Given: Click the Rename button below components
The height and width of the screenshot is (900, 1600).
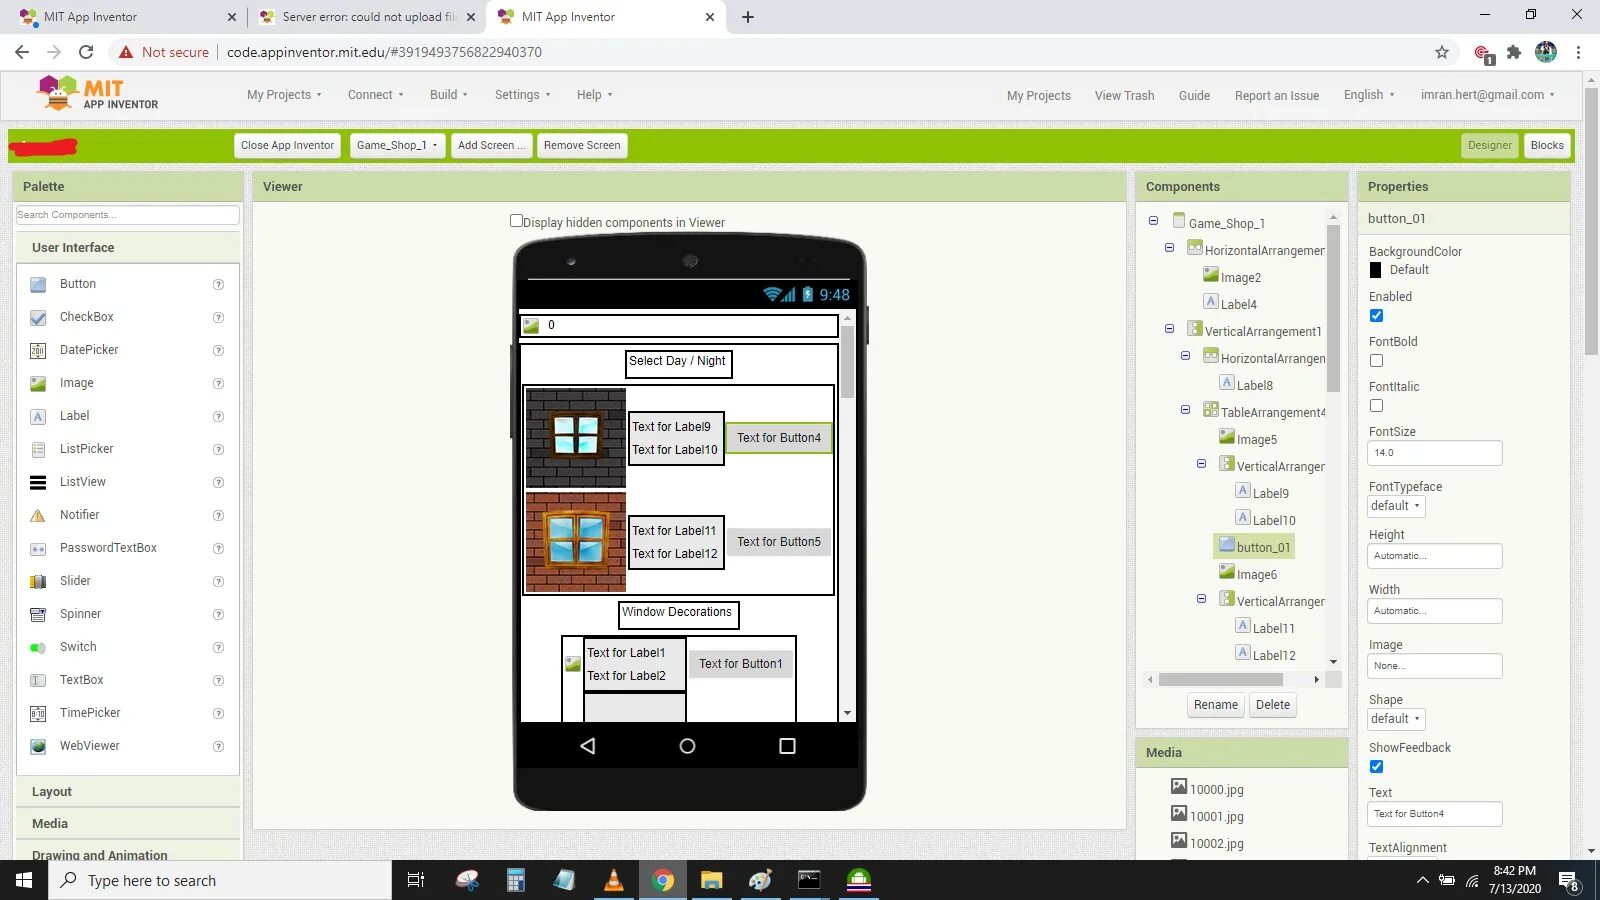Looking at the screenshot, I should click(x=1215, y=704).
